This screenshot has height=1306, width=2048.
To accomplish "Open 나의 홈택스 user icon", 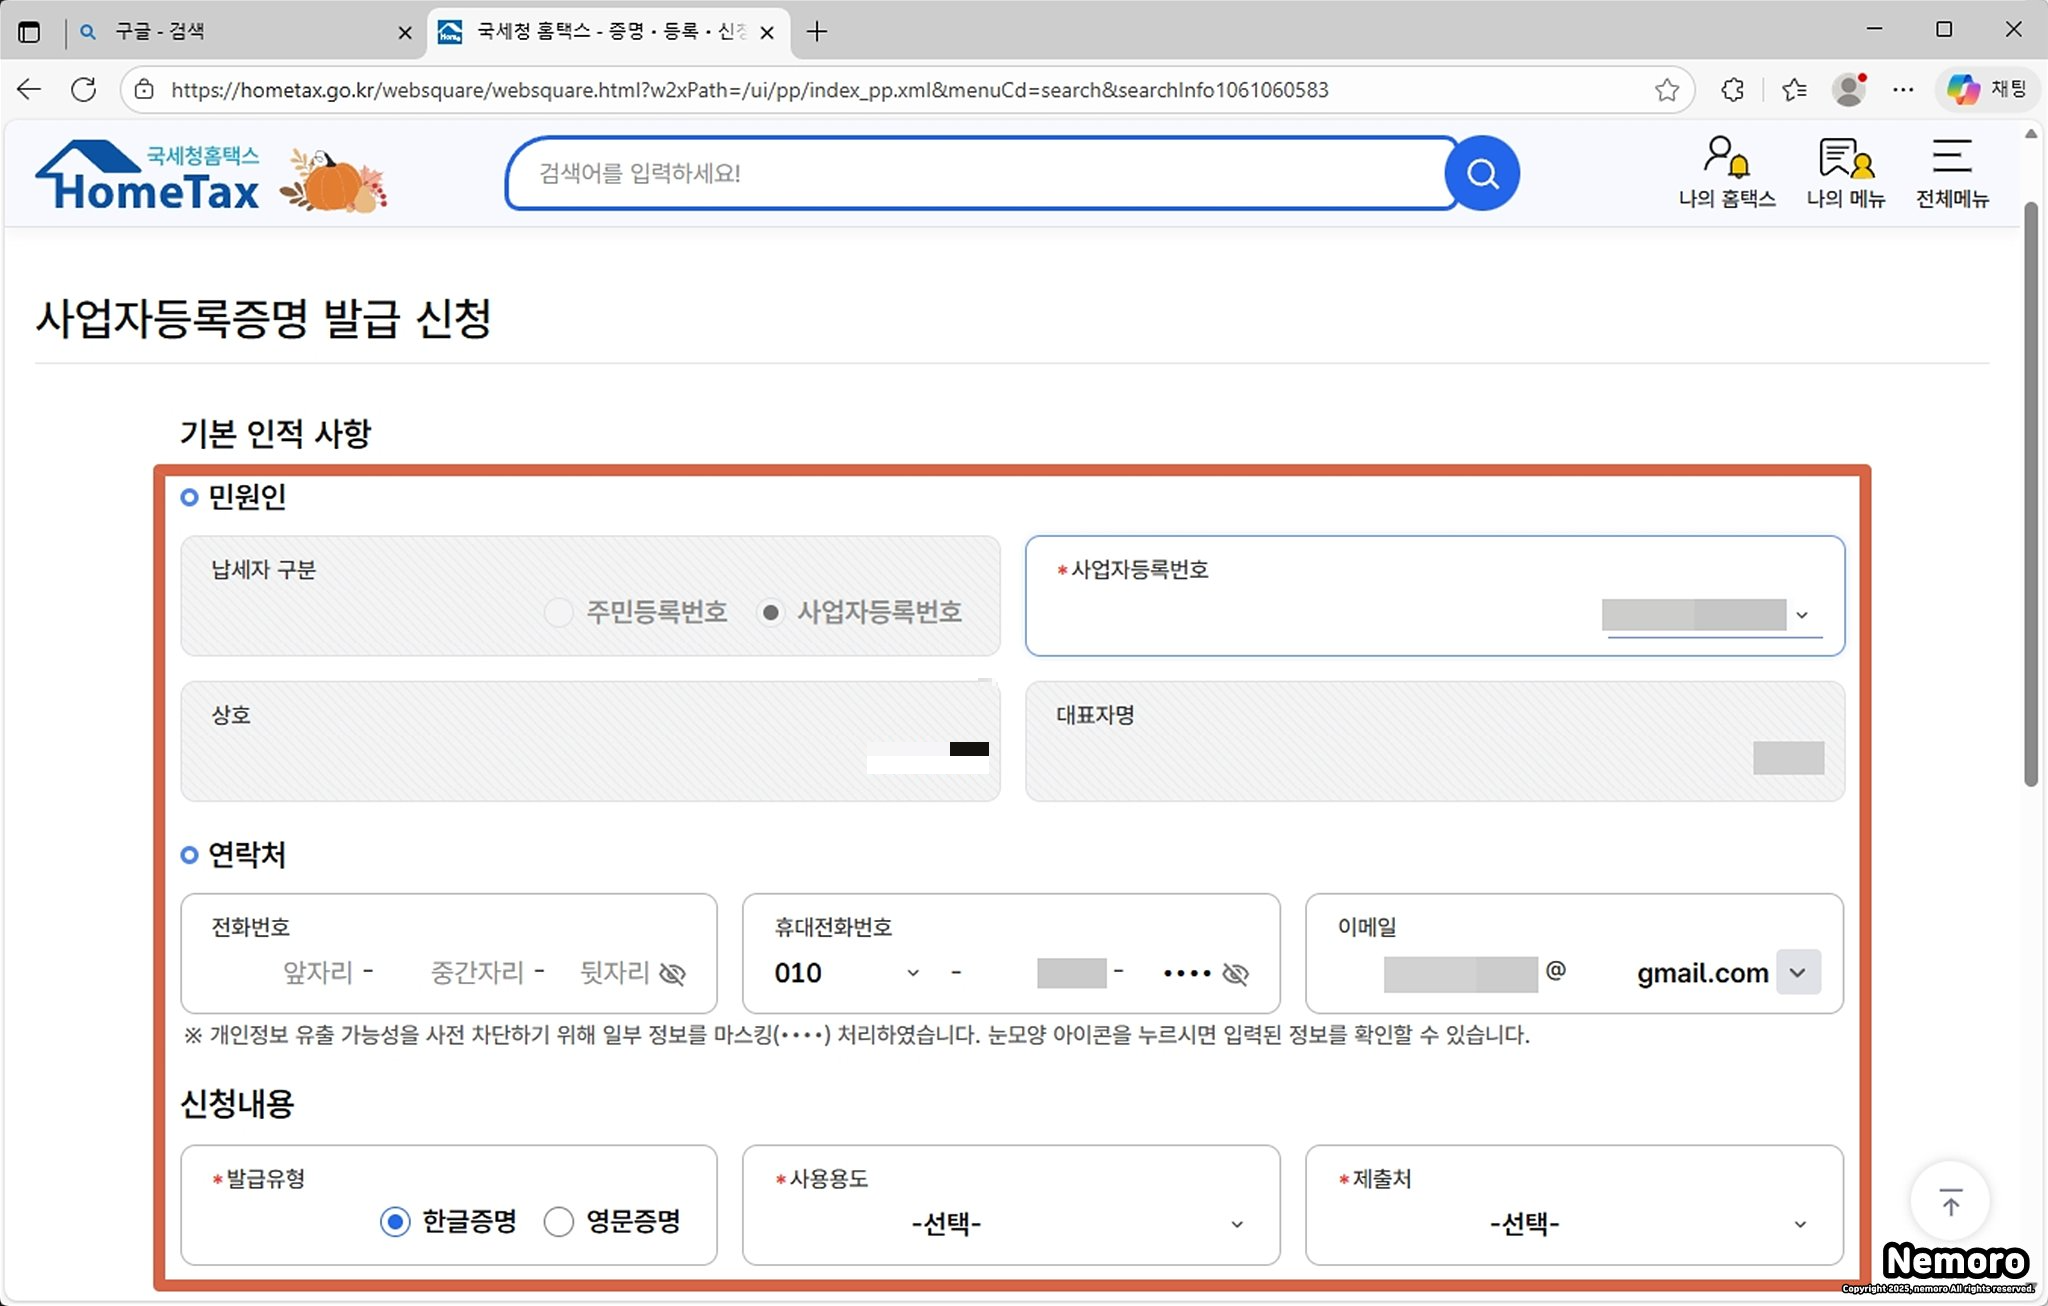I will click(x=1726, y=158).
